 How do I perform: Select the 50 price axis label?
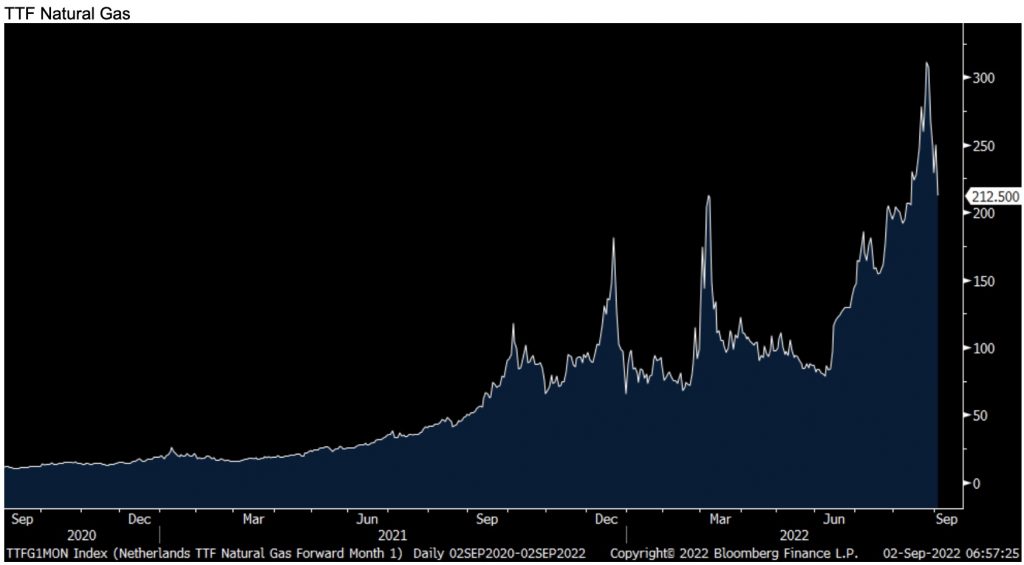point(981,416)
